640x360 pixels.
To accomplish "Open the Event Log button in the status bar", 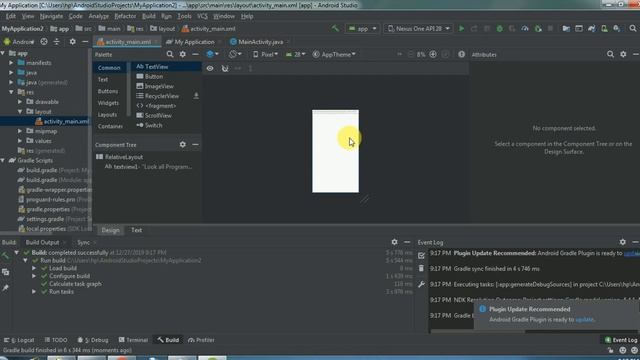I will [620, 340].
